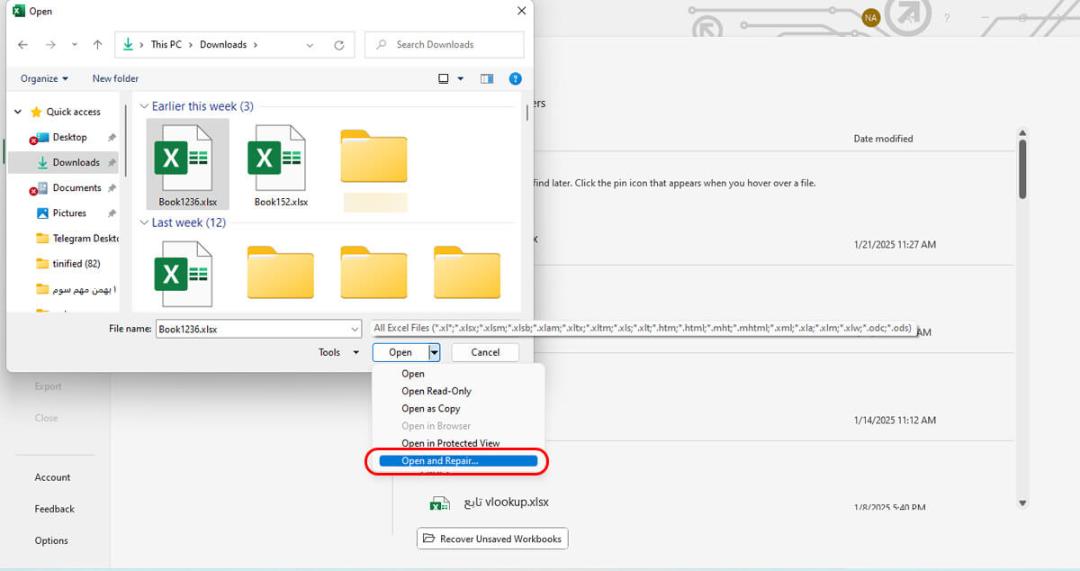Select the Excel file under Last week
The width and height of the screenshot is (1080, 571).
(x=183, y=273)
